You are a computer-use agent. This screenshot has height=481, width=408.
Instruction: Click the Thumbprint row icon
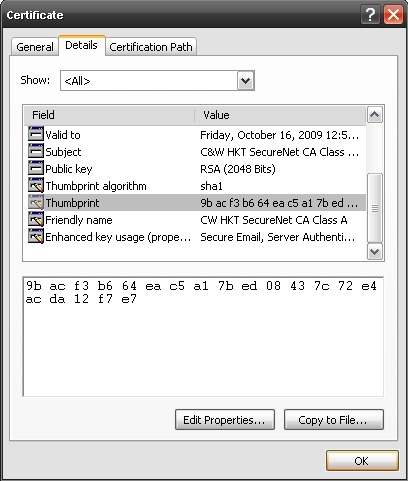36,202
